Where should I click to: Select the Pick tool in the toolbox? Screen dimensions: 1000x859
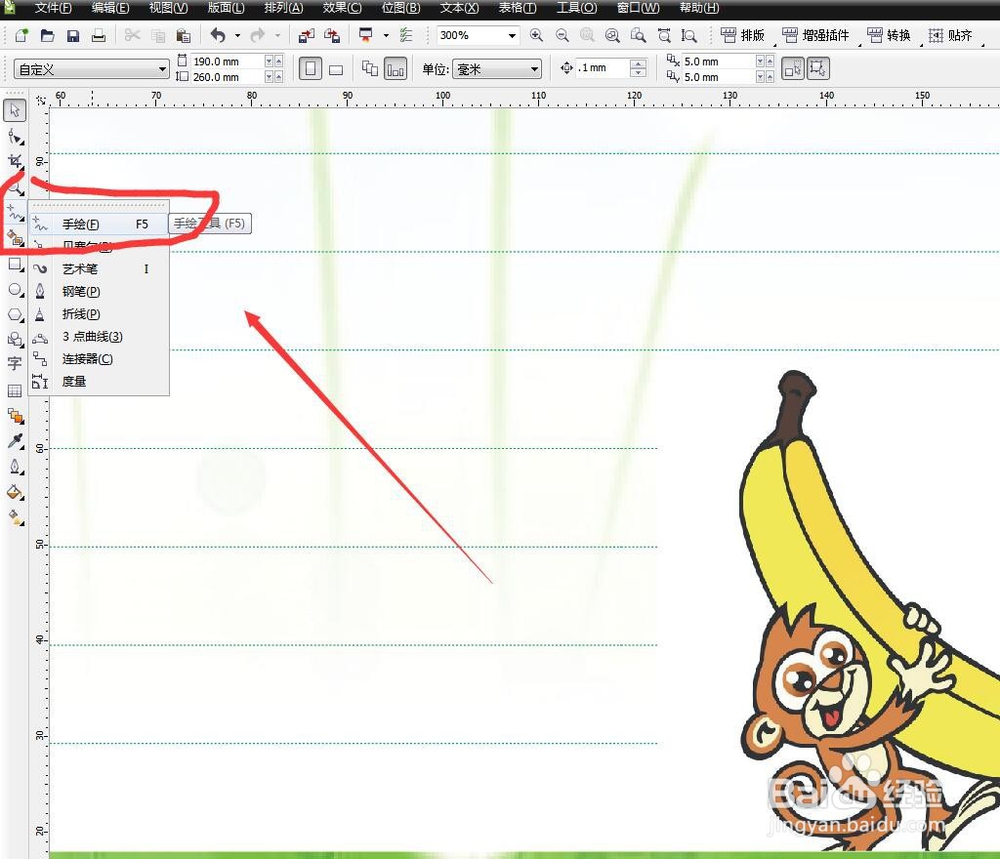pos(15,110)
